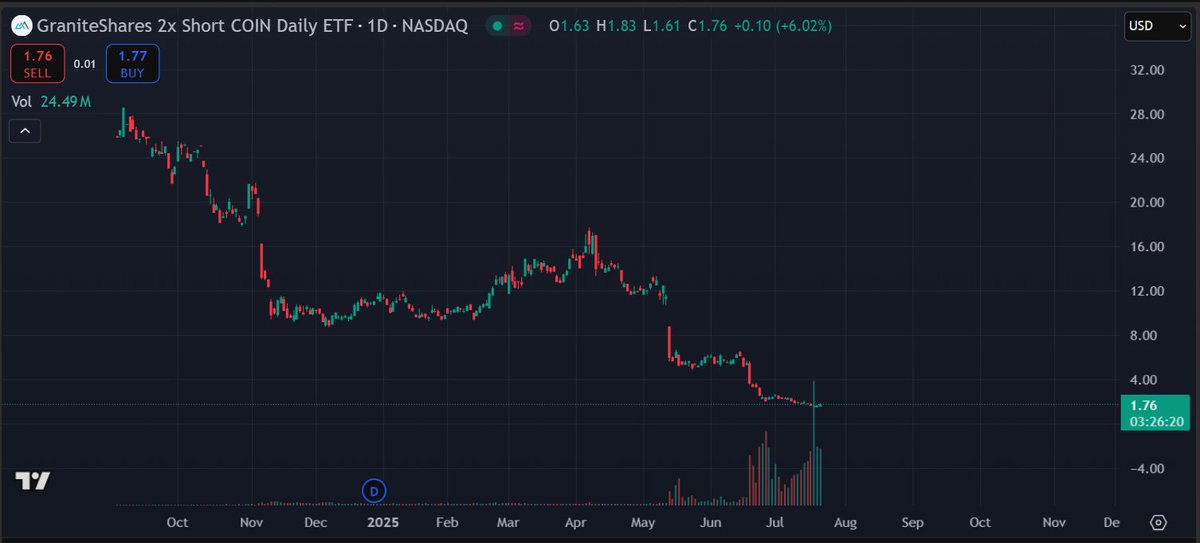Viewport: 1200px width, 543px height.
Task: Click the Apr label on the time axis
Action: point(575,522)
